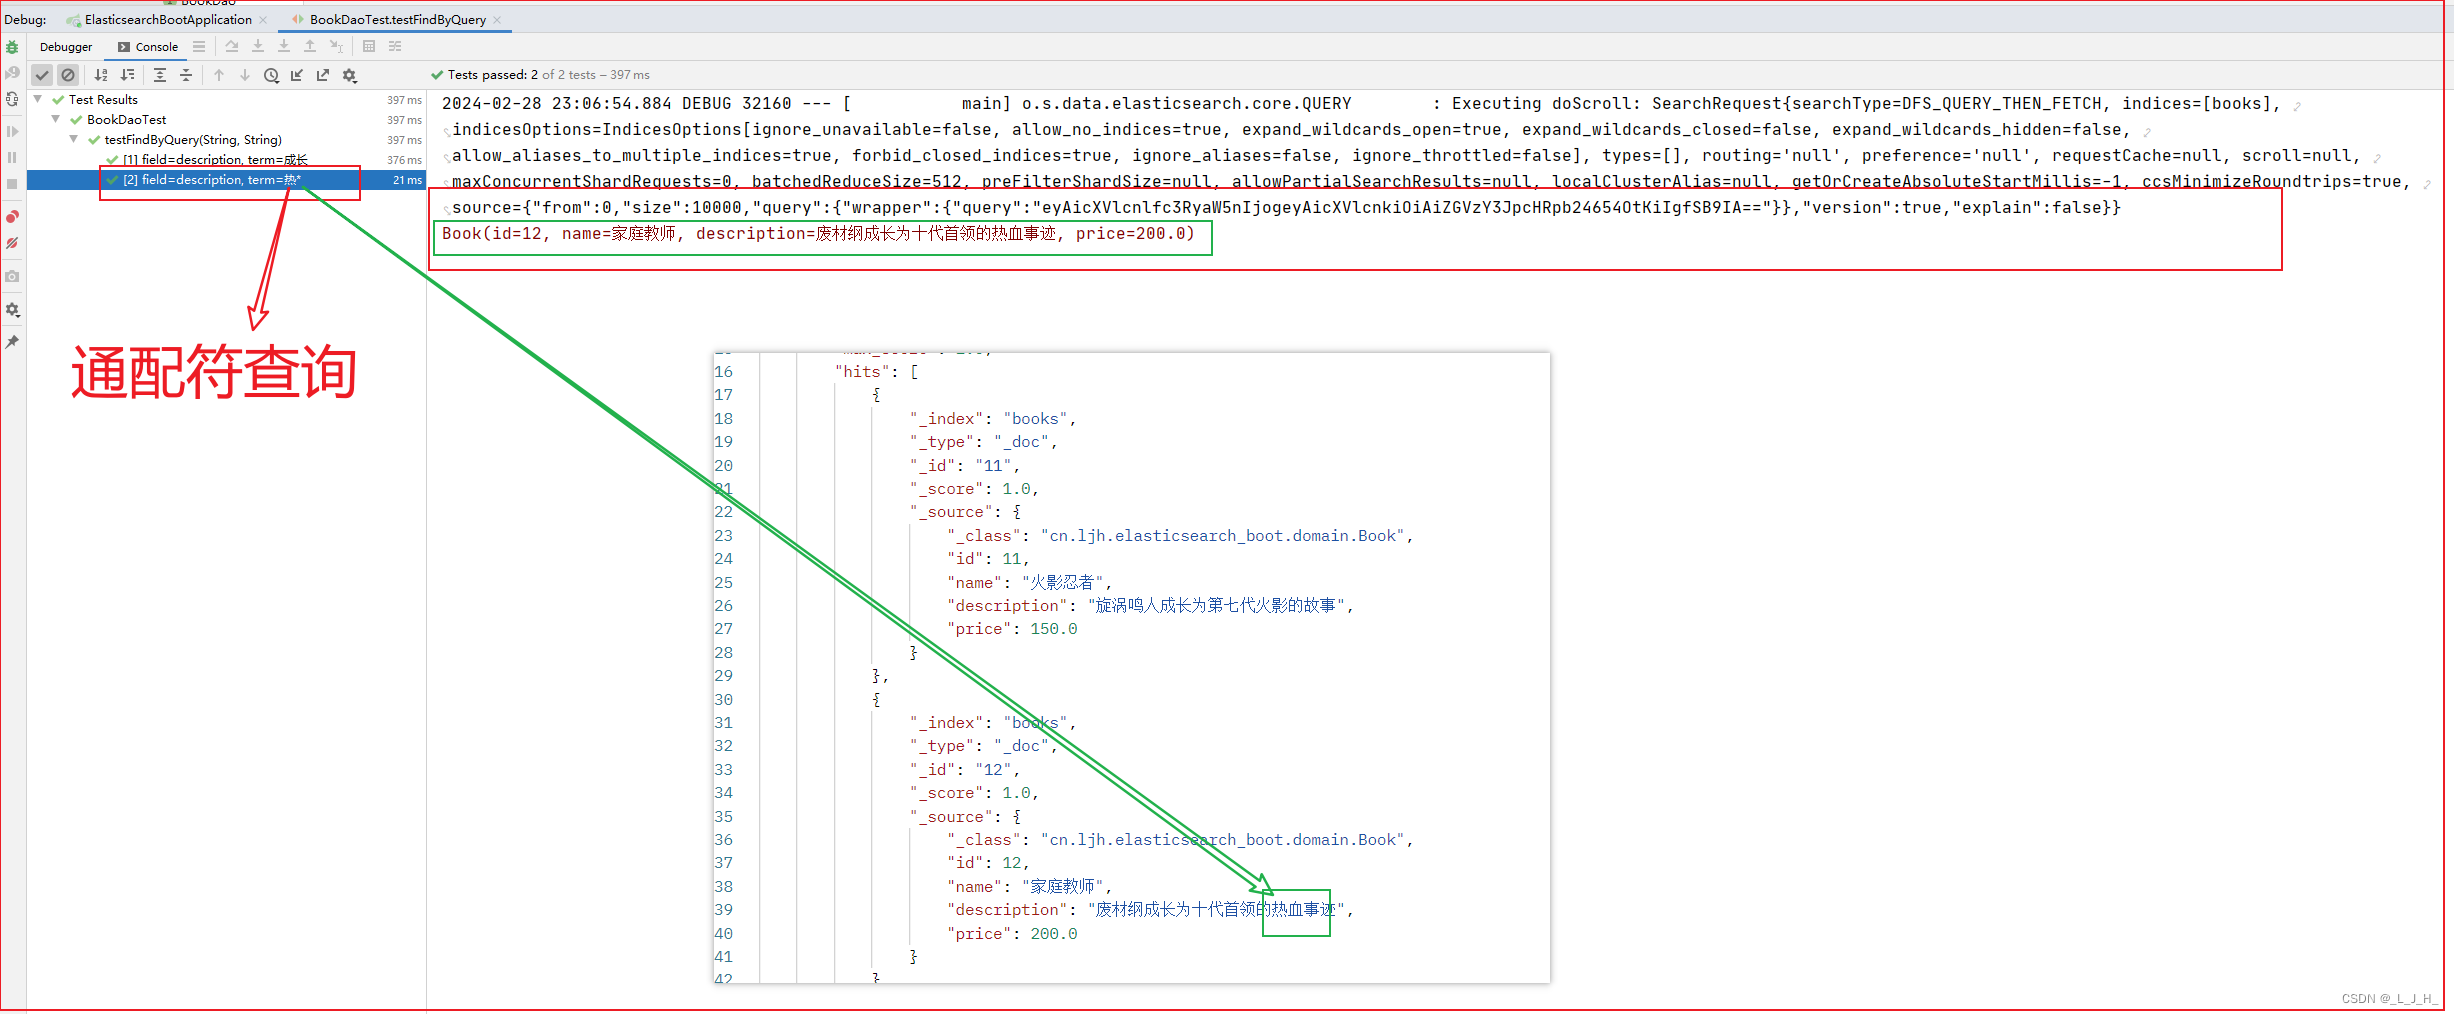Click Export Test Results icon
This screenshot has height=1014, width=2454.
click(323, 75)
